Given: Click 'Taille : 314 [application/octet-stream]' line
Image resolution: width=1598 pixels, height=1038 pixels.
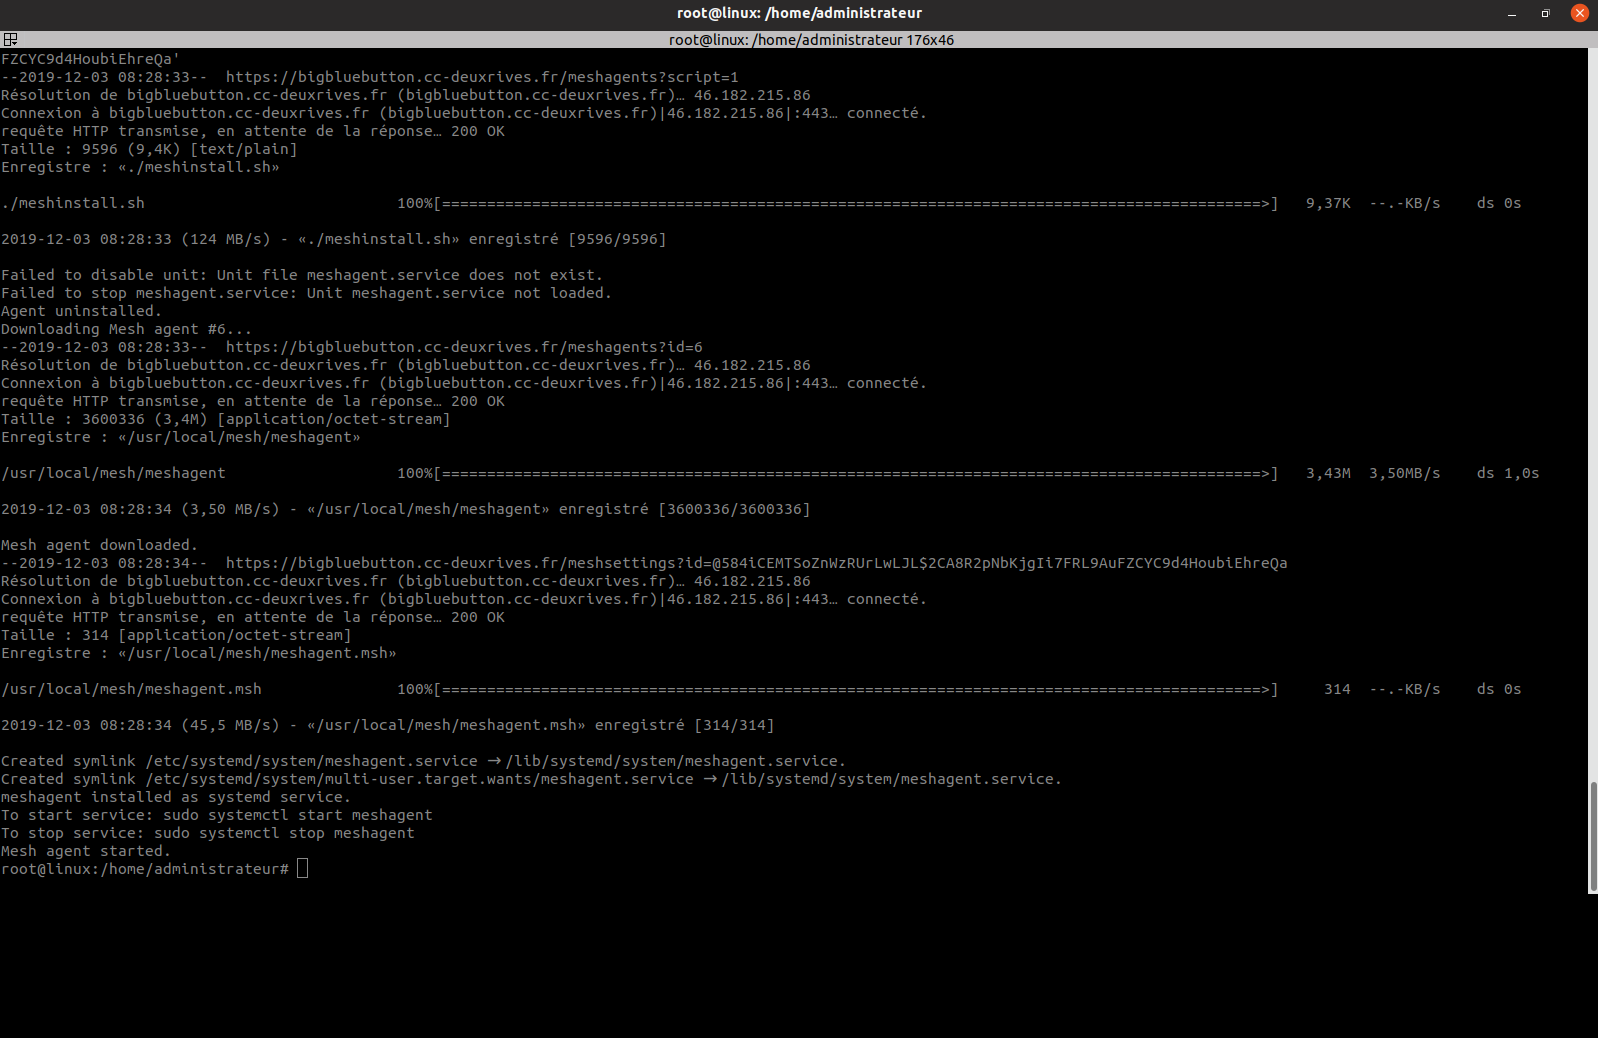Looking at the screenshot, I should (x=176, y=635).
